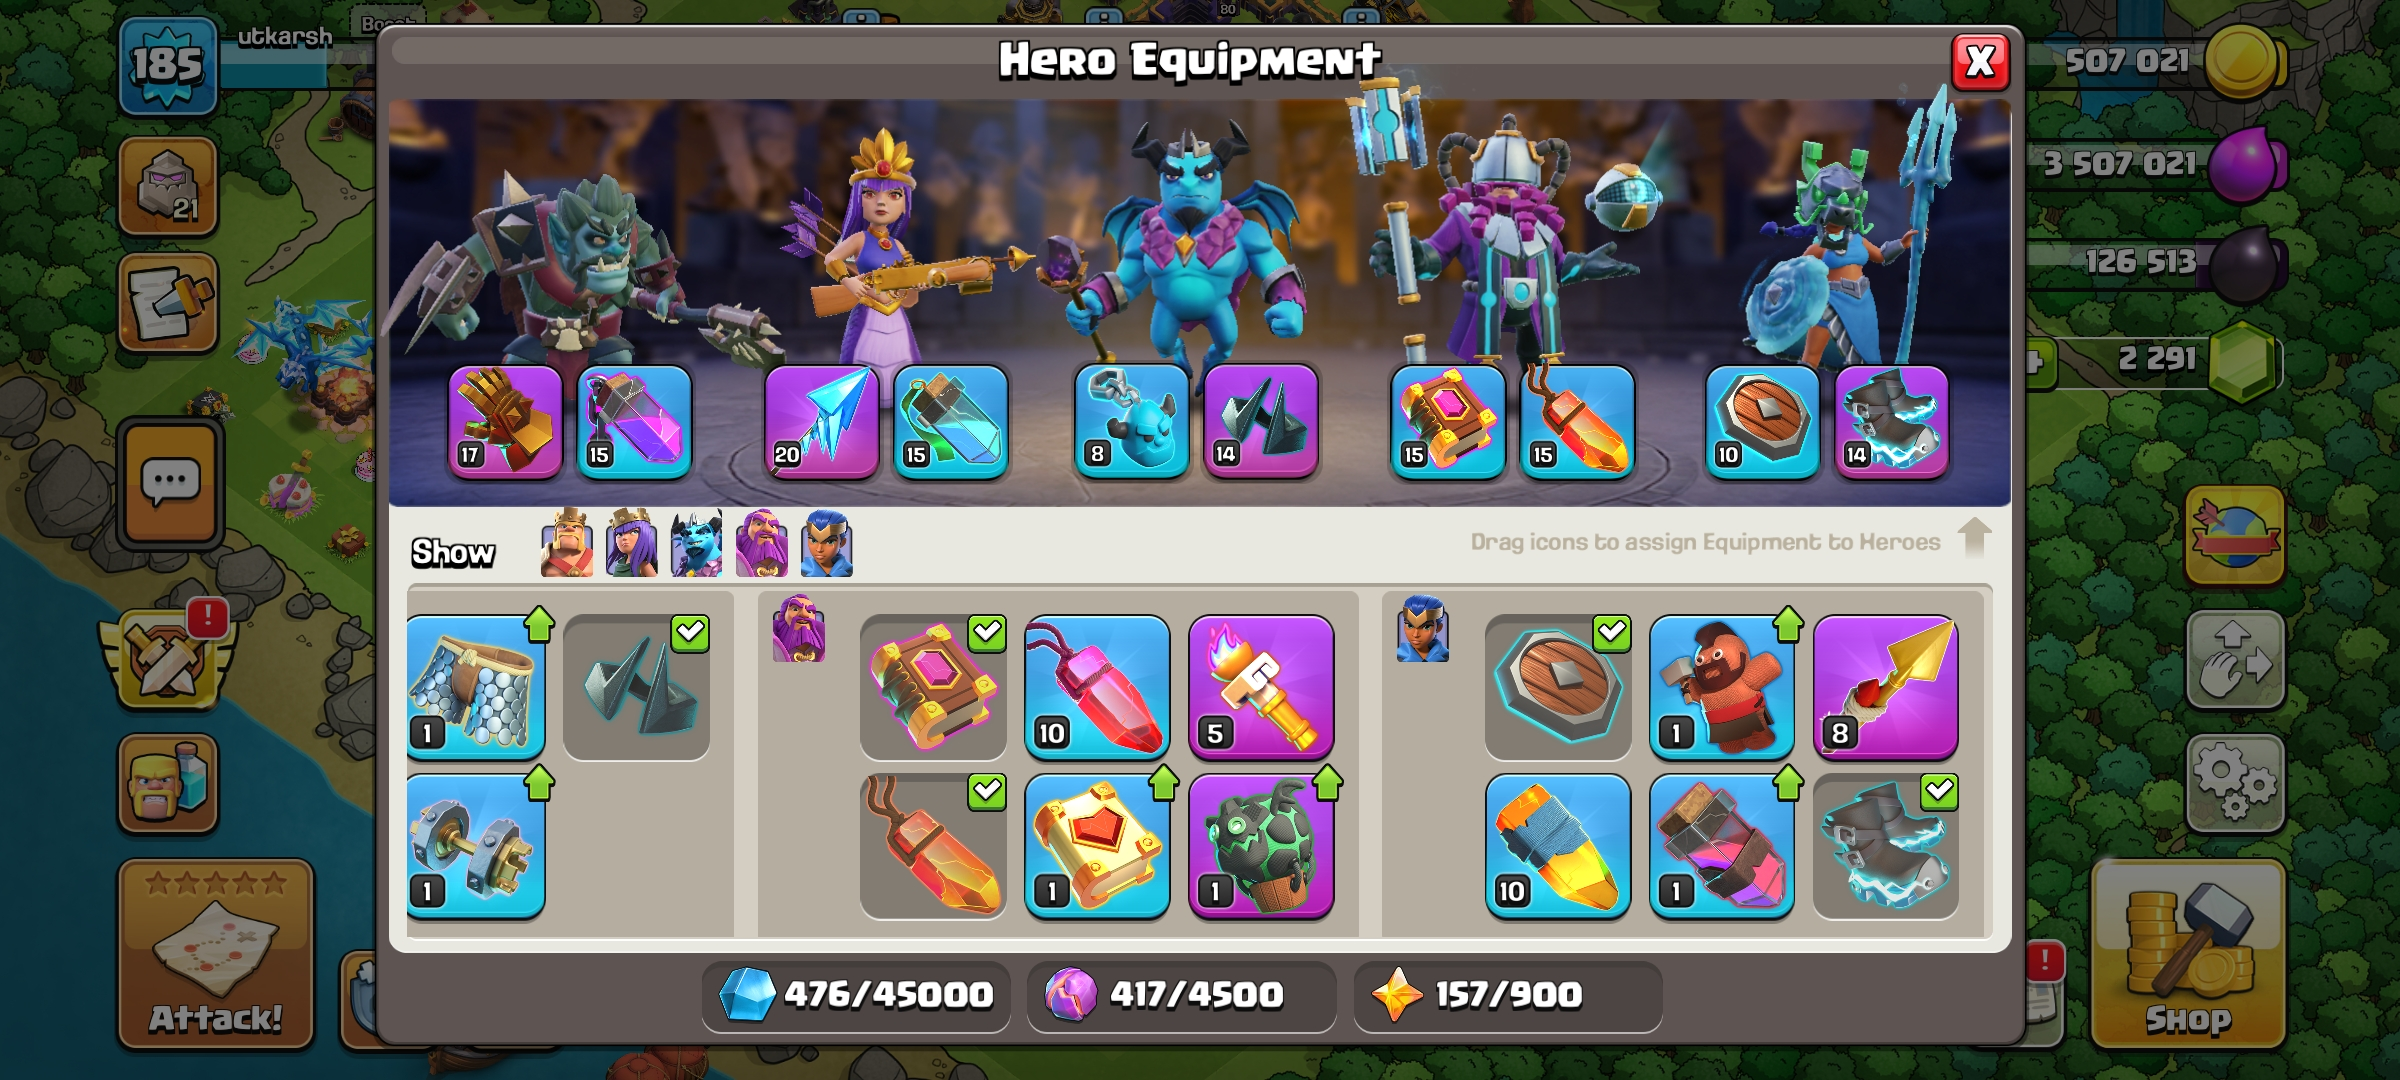Filter equipment by Royal Champion portrait
Viewport: 2400px width, 1080px height.
[827, 545]
